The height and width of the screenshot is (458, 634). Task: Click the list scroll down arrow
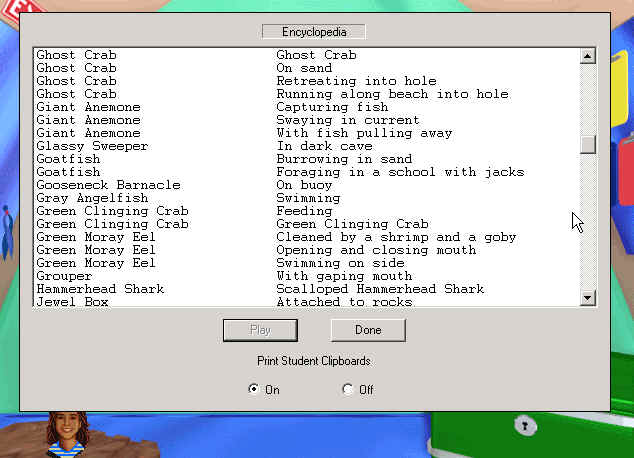588,298
